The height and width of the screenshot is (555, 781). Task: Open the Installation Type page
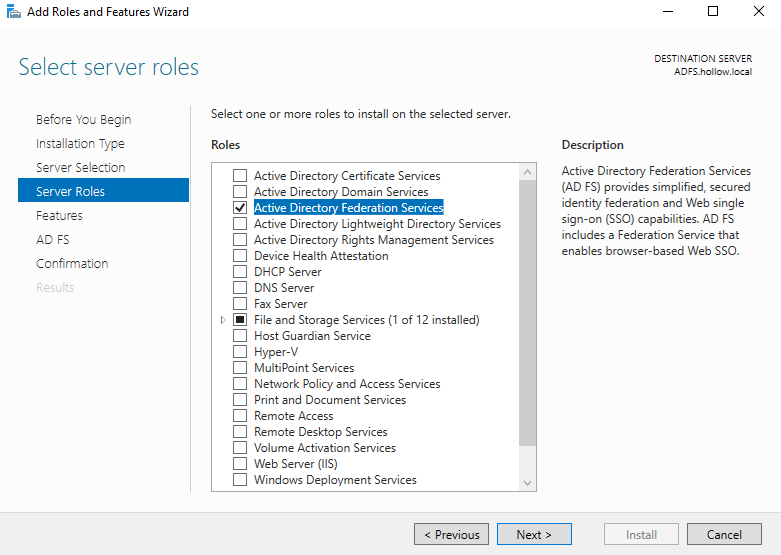coord(80,144)
